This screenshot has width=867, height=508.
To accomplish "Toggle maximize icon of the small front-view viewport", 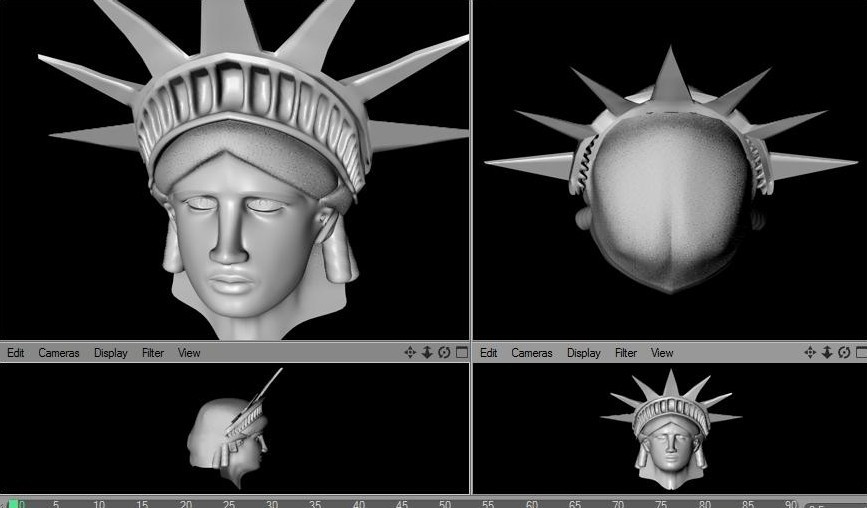I will tap(861, 352).
